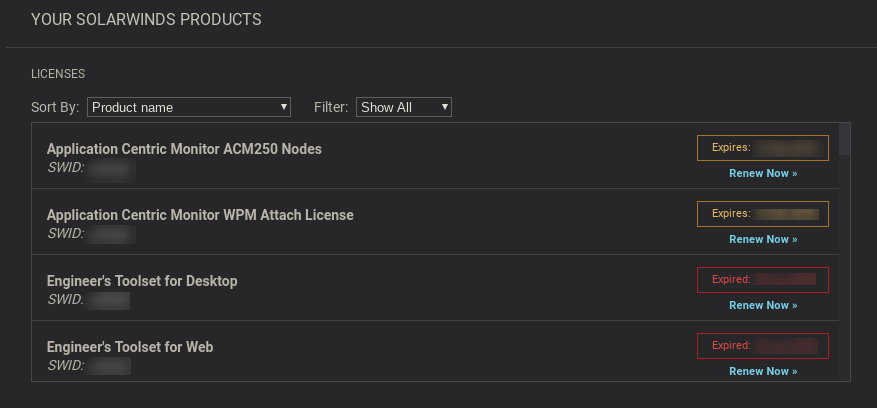Click the Expires badge for ACM250 Nodes

[x=763, y=148]
